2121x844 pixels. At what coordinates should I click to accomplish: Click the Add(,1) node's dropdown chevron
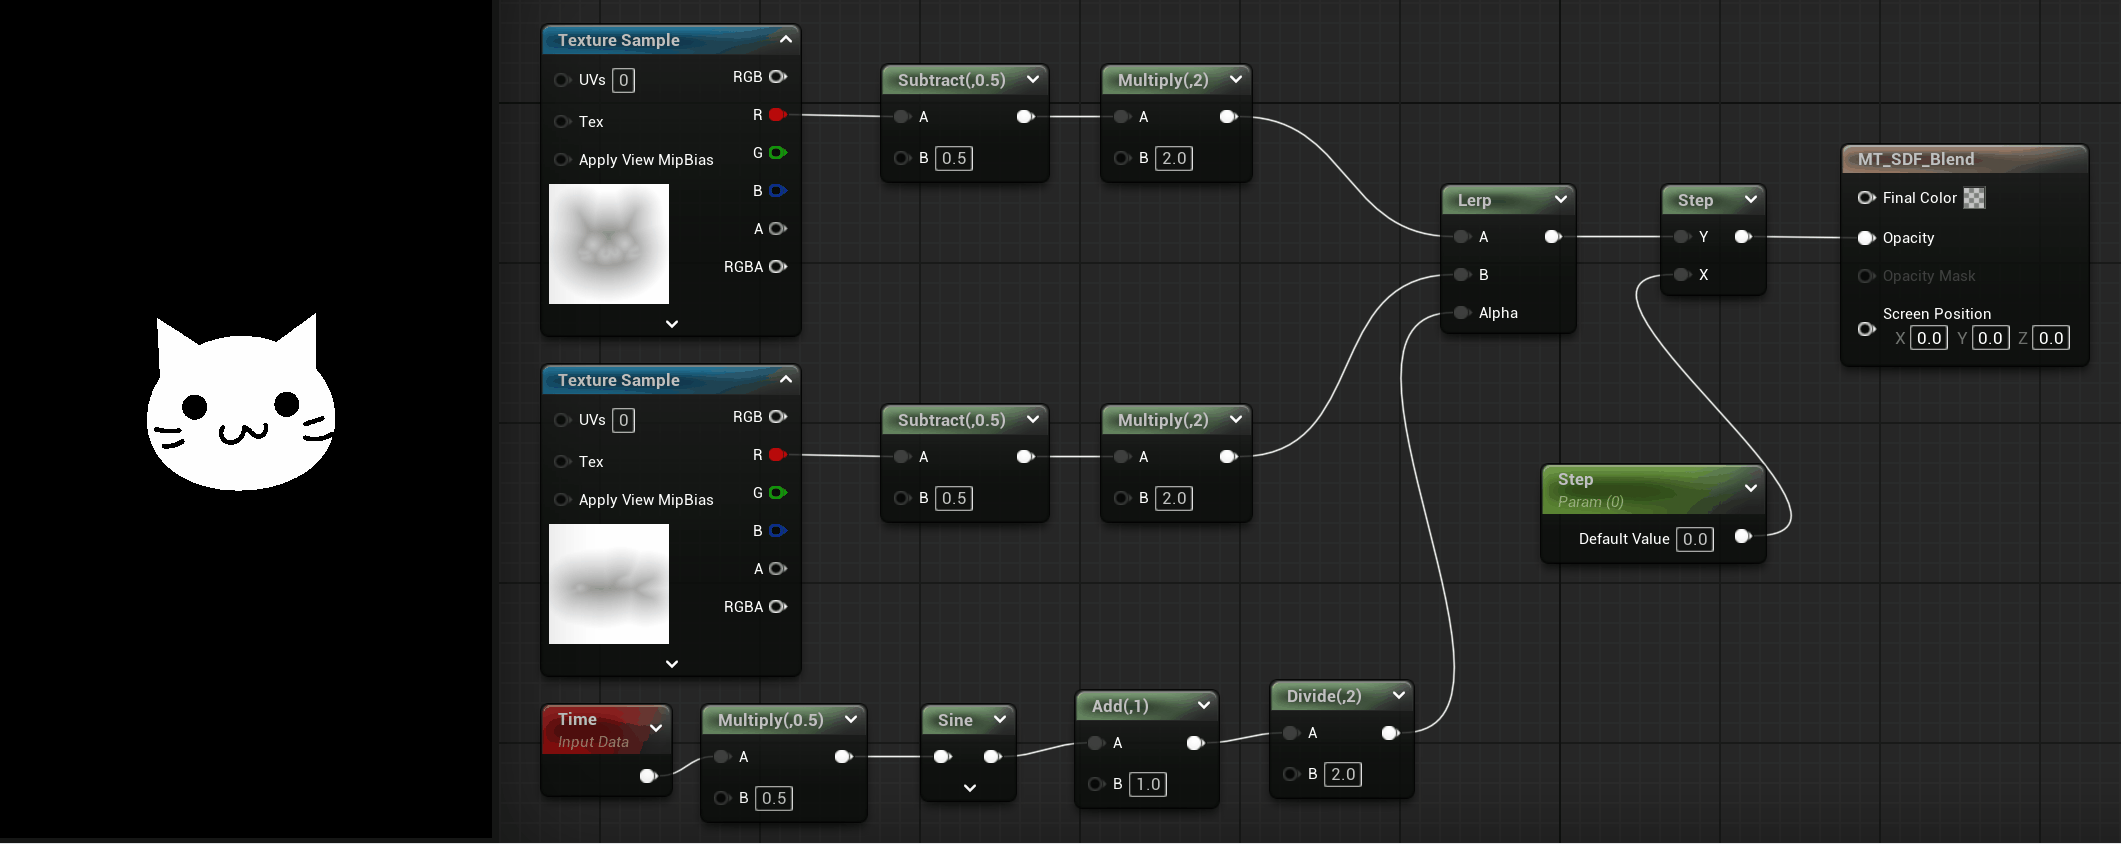(1204, 706)
